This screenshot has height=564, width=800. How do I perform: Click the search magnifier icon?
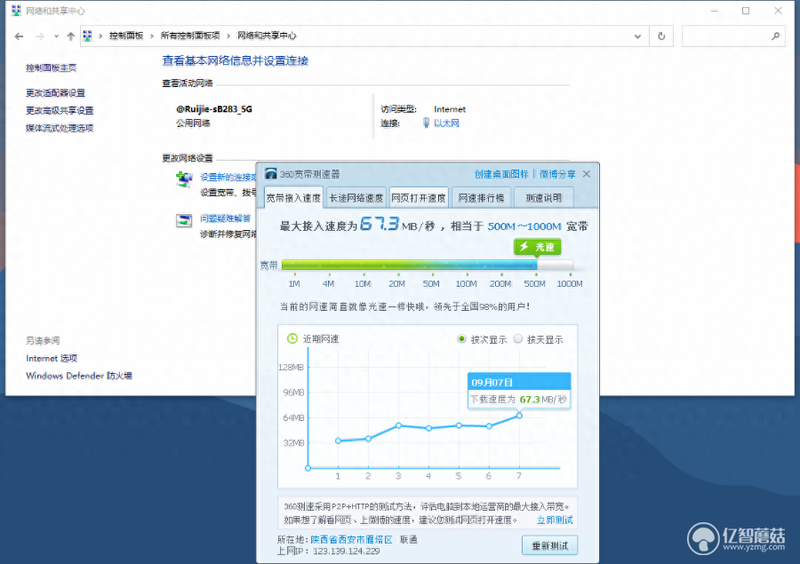pyautogui.click(x=776, y=36)
